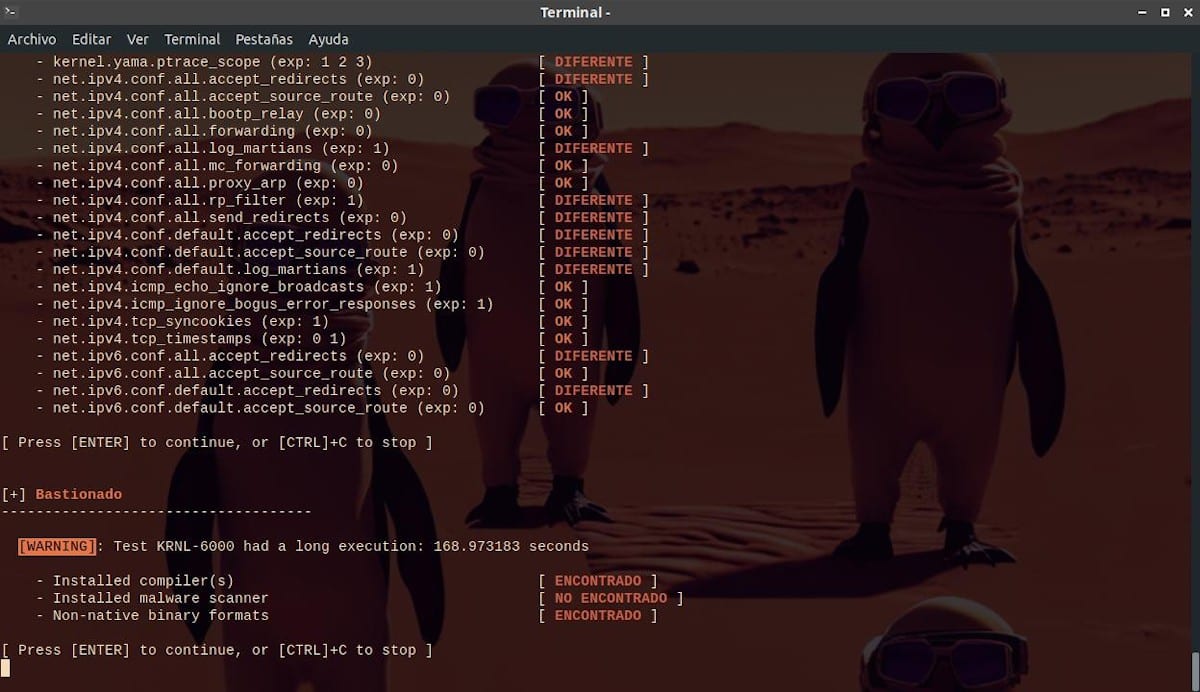
Task: Click the bottom Press ENTER to continue prompt
Action: point(217,650)
